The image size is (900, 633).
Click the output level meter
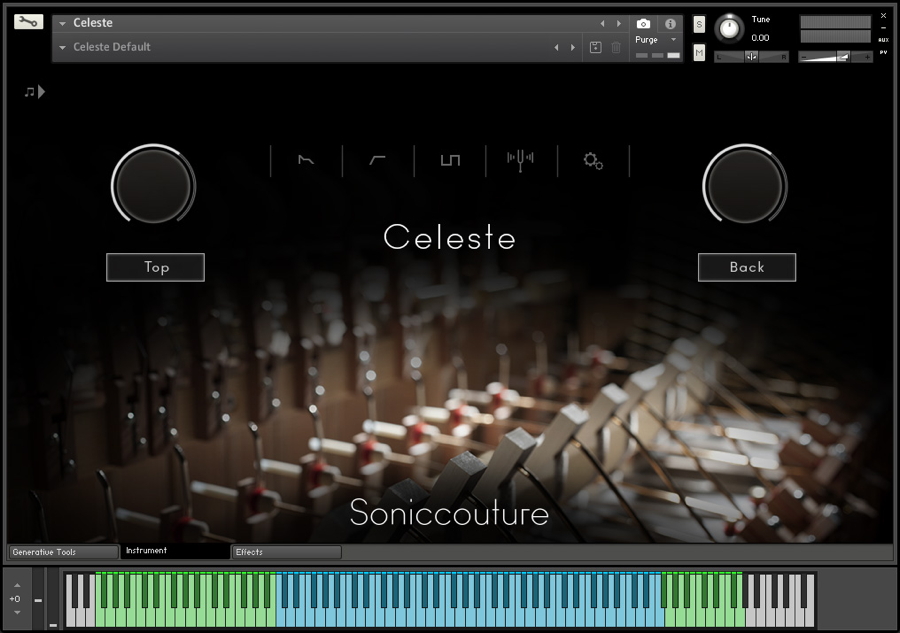pyautogui.click(x=835, y=29)
